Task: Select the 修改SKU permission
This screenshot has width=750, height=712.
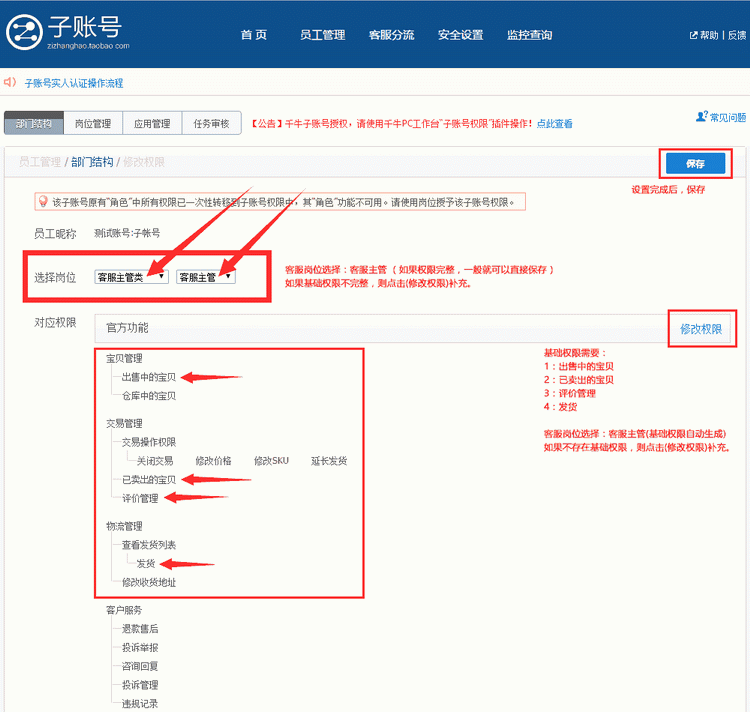Action: (x=271, y=460)
